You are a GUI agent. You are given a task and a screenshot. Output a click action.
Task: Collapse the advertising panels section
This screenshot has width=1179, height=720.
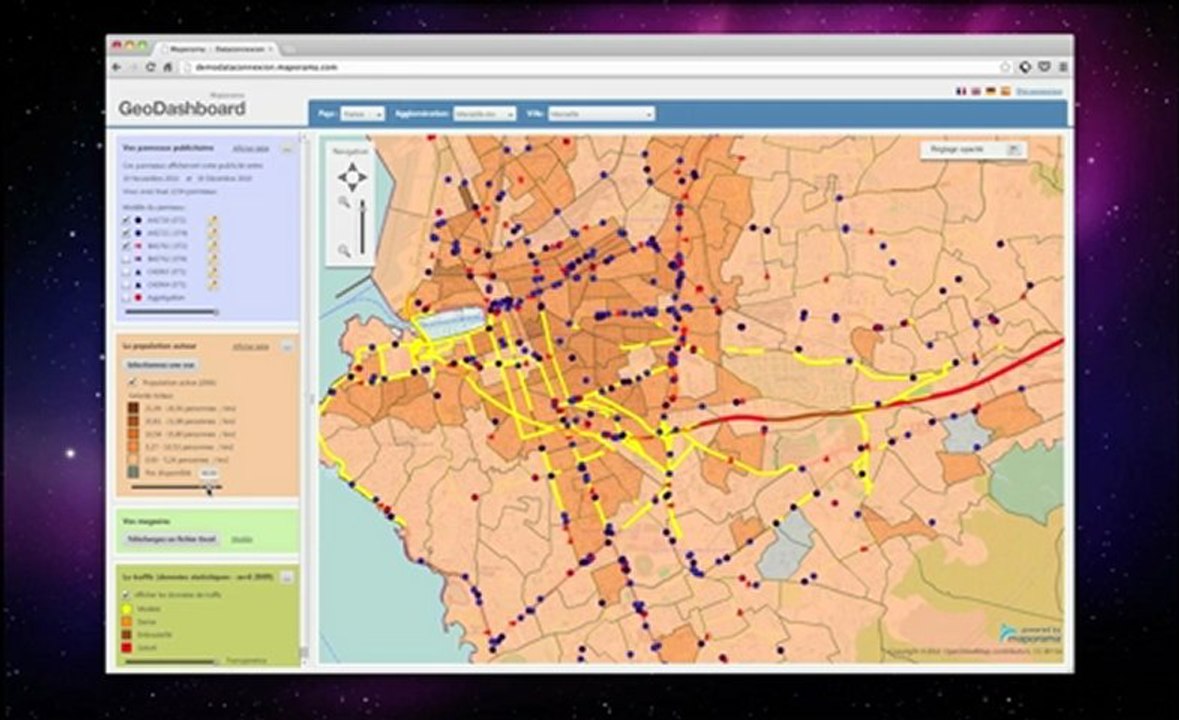[x=287, y=149]
